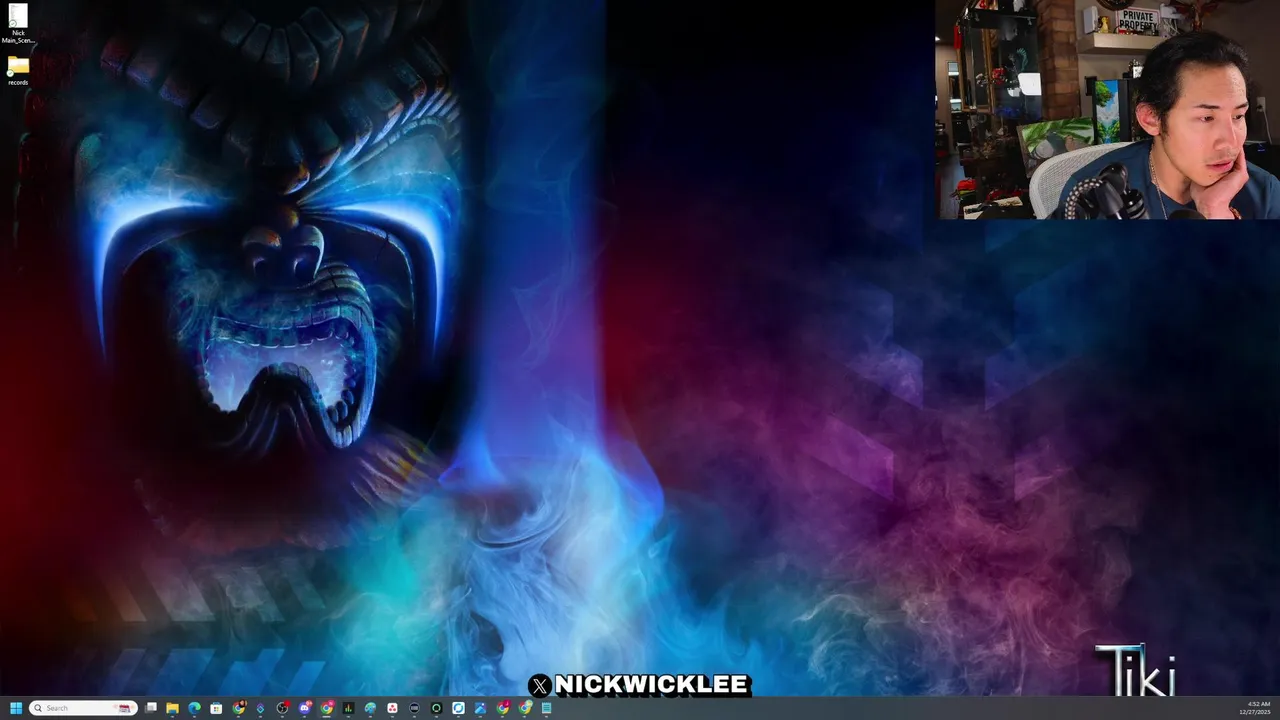Open the blue mountain Photos icon on the taskbar
Image resolution: width=1280 pixels, height=720 pixels.
click(x=480, y=708)
